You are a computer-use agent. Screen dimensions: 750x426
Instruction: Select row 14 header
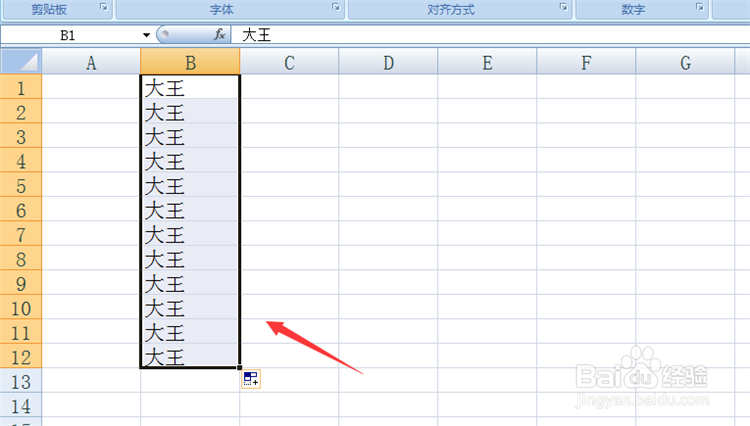21,405
